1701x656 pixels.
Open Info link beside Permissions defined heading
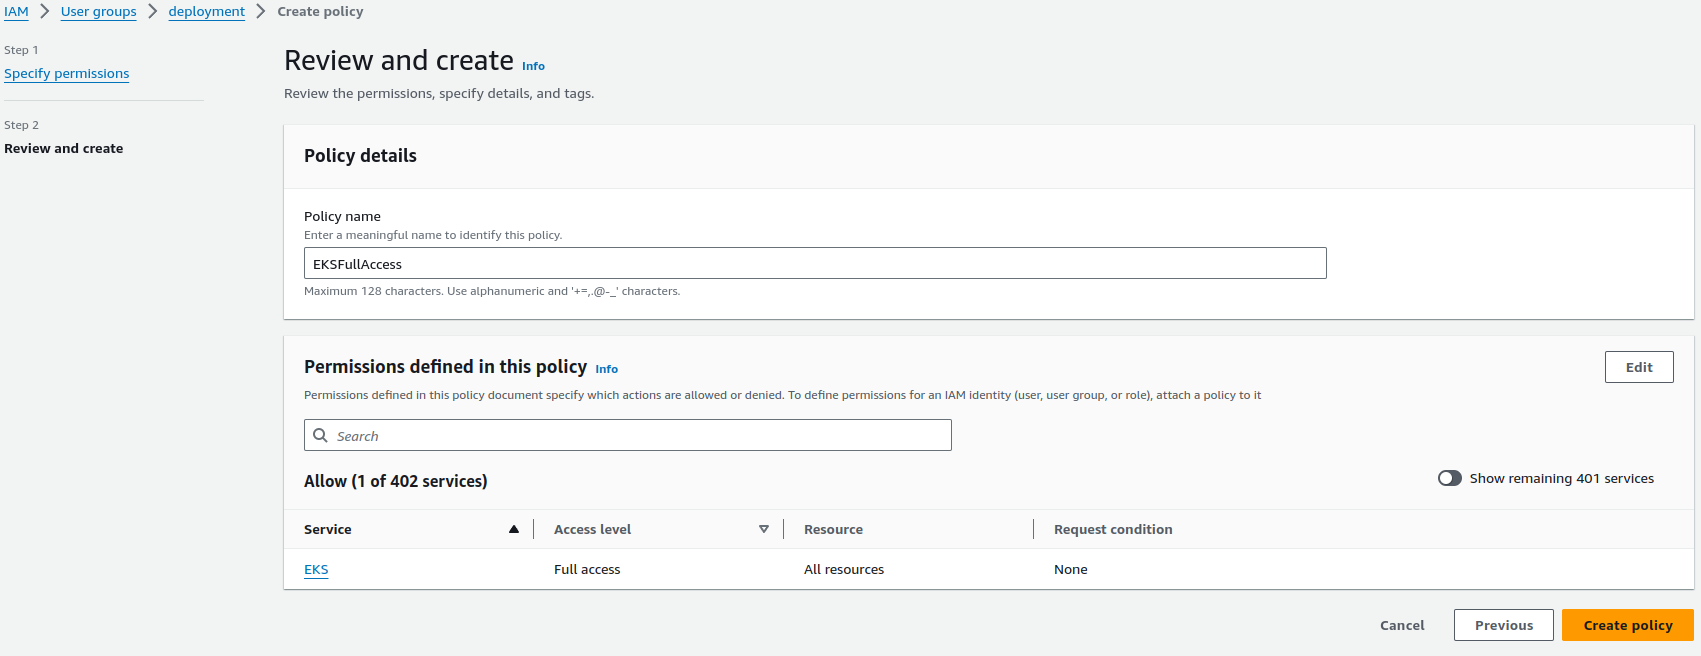[606, 369]
